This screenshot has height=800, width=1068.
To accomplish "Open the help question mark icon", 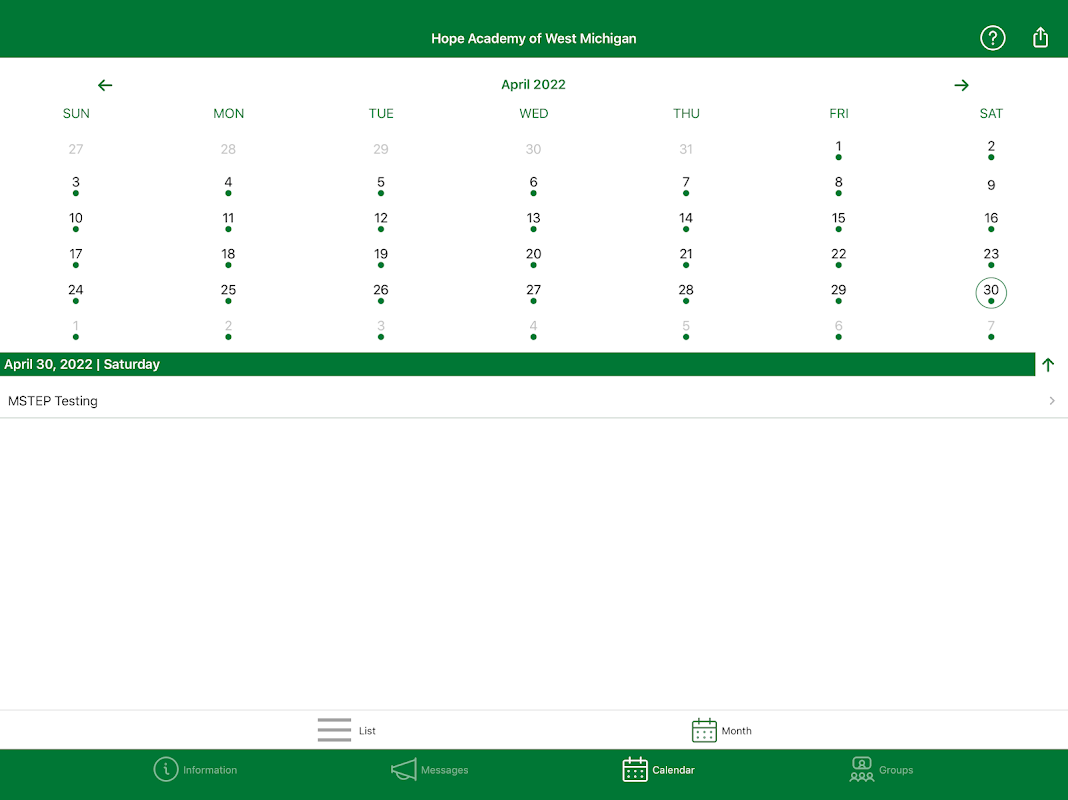I will click(x=992, y=38).
